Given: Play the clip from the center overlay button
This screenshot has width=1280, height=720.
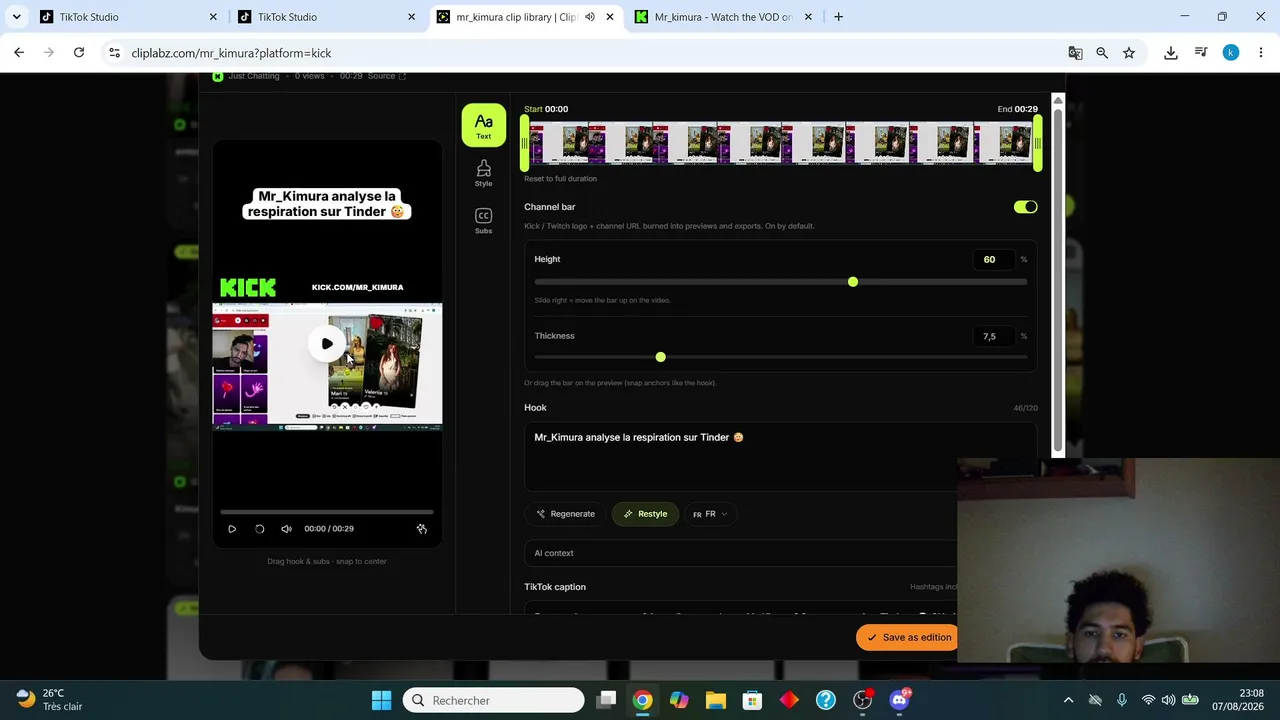Looking at the screenshot, I should 327,344.
